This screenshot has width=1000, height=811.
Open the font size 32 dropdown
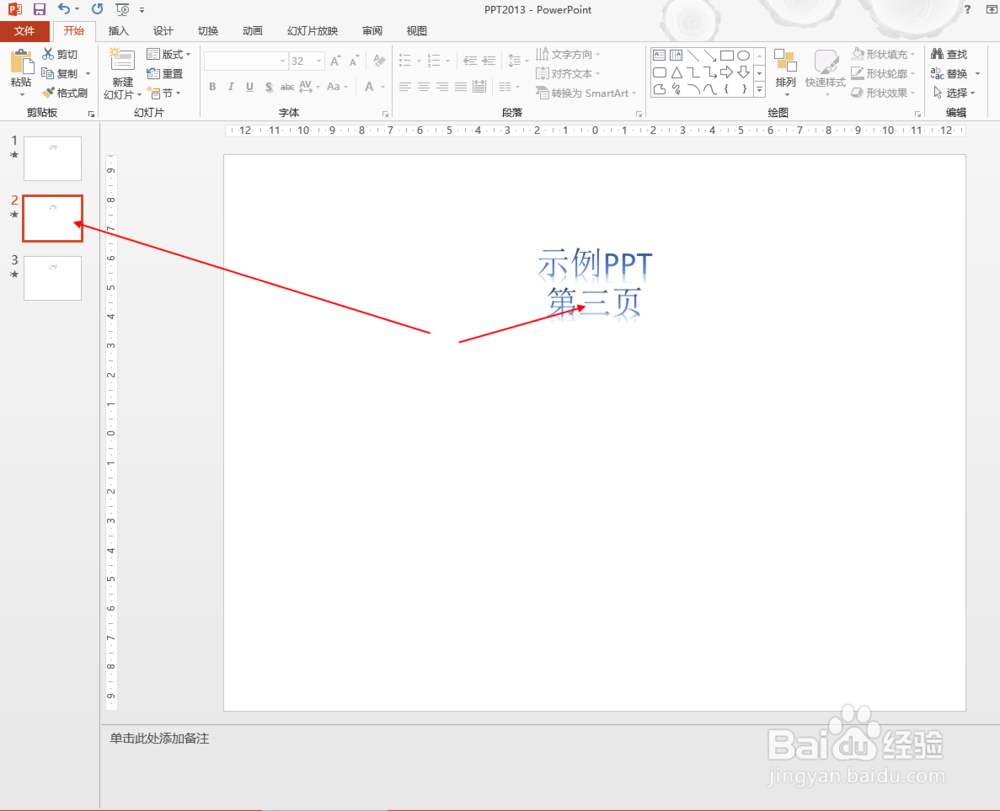[319, 61]
